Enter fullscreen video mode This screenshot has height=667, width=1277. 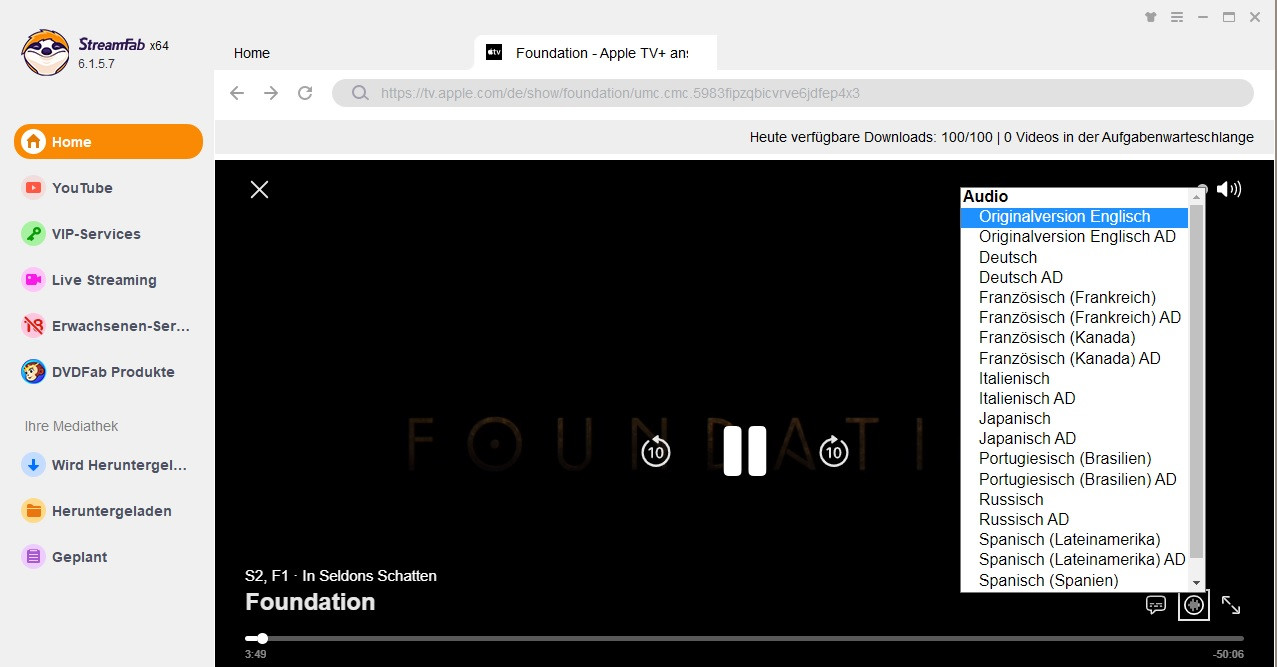pos(1231,605)
